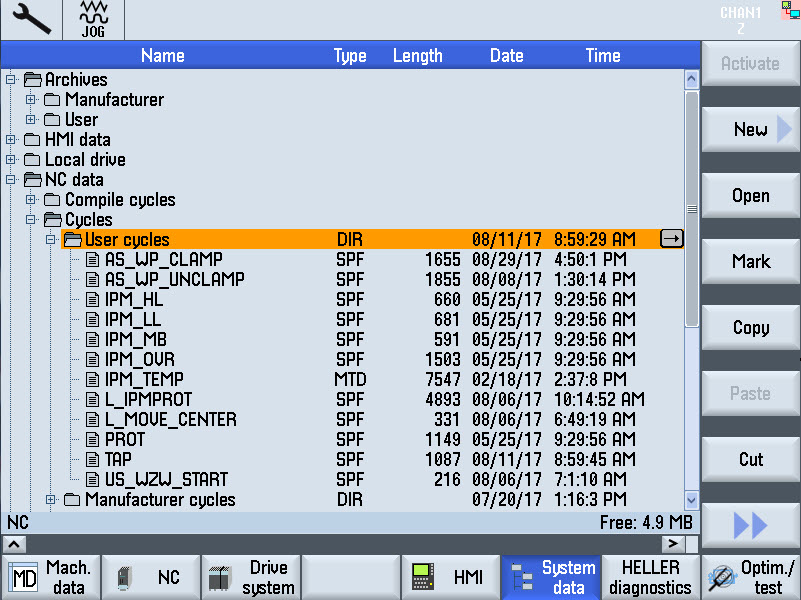The image size is (801, 600).
Task: Open the HMI softkey
Action: 450,577
